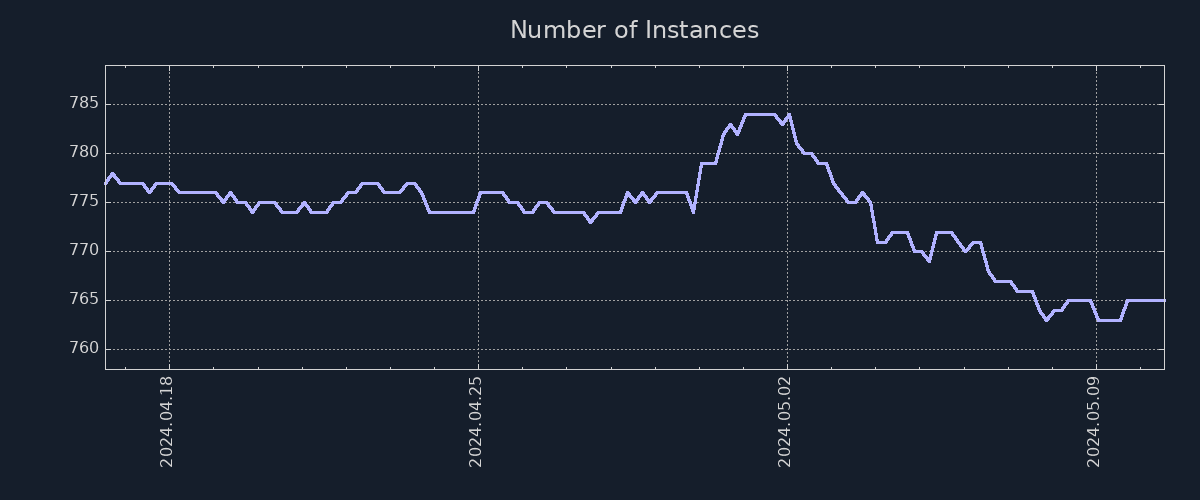1200x500 pixels.
Task: Click the 775 y-axis label
Action: pyautogui.click(x=83, y=201)
